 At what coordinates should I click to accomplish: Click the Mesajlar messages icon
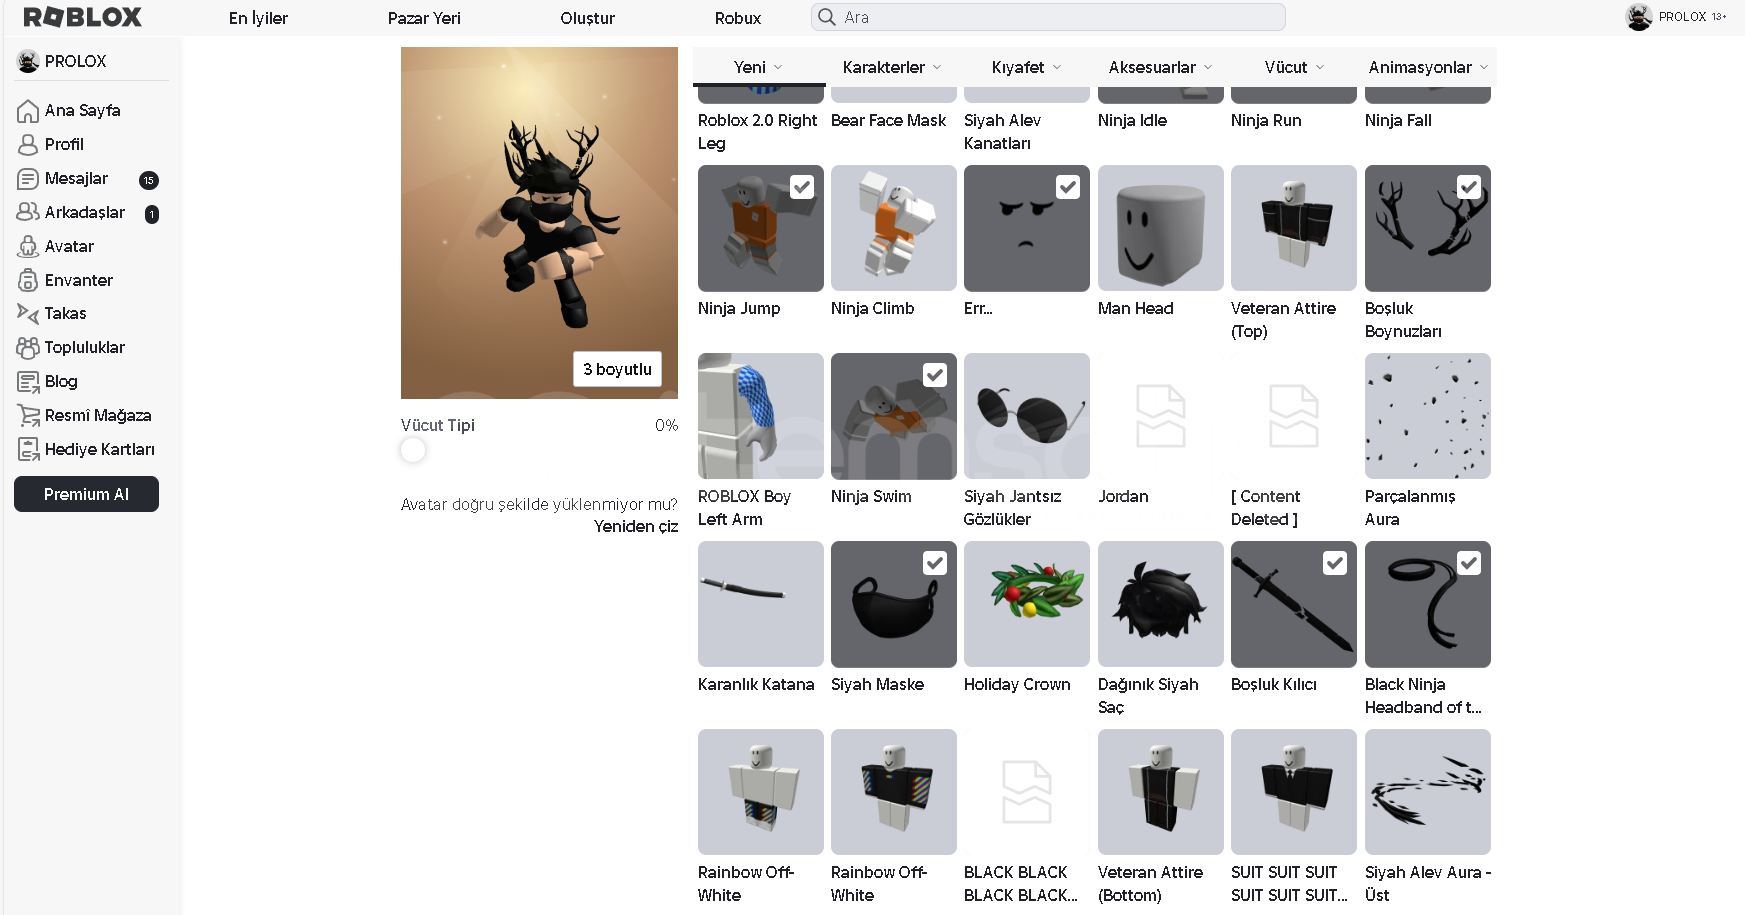[28, 179]
